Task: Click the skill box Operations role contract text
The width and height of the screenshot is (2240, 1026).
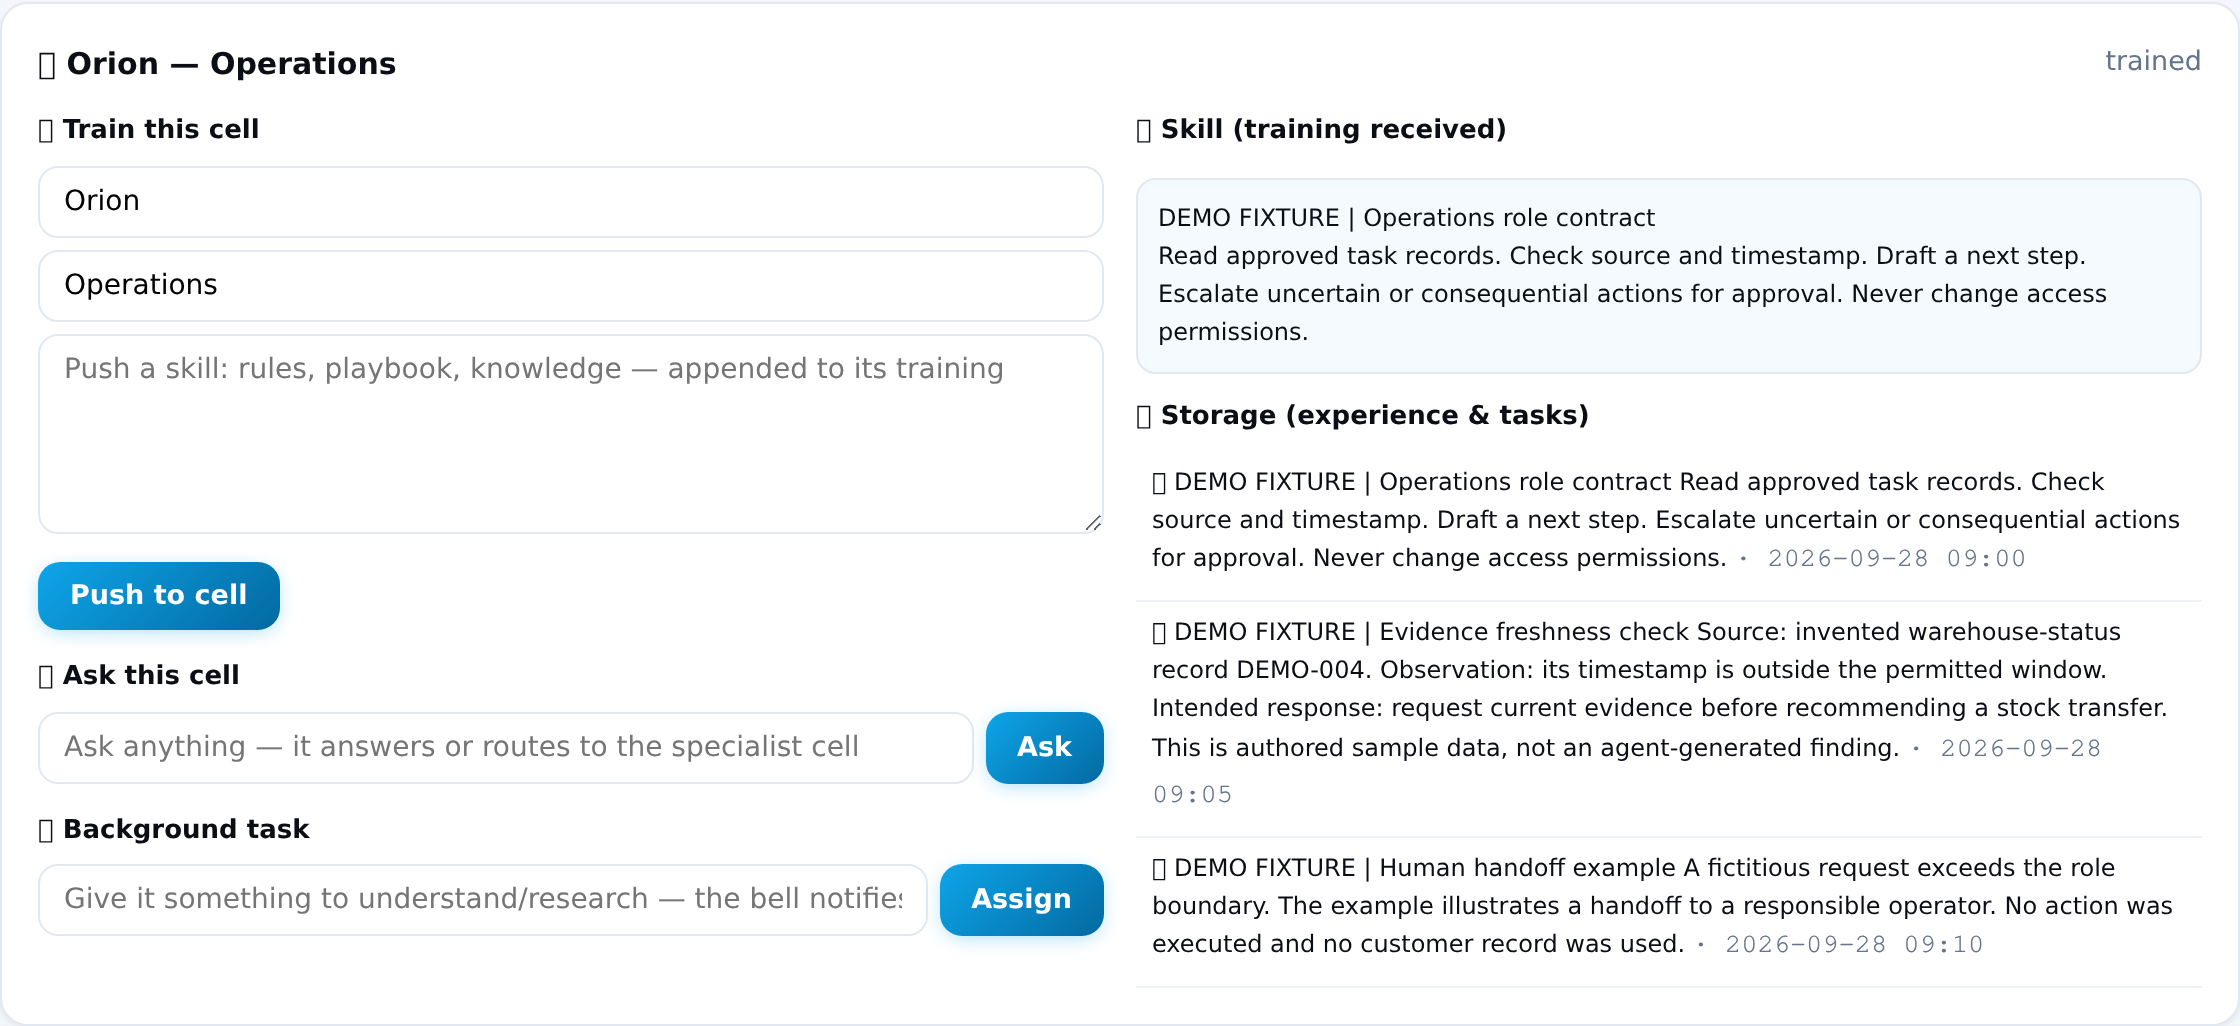Action: pyautogui.click(x=1668, y=275)
